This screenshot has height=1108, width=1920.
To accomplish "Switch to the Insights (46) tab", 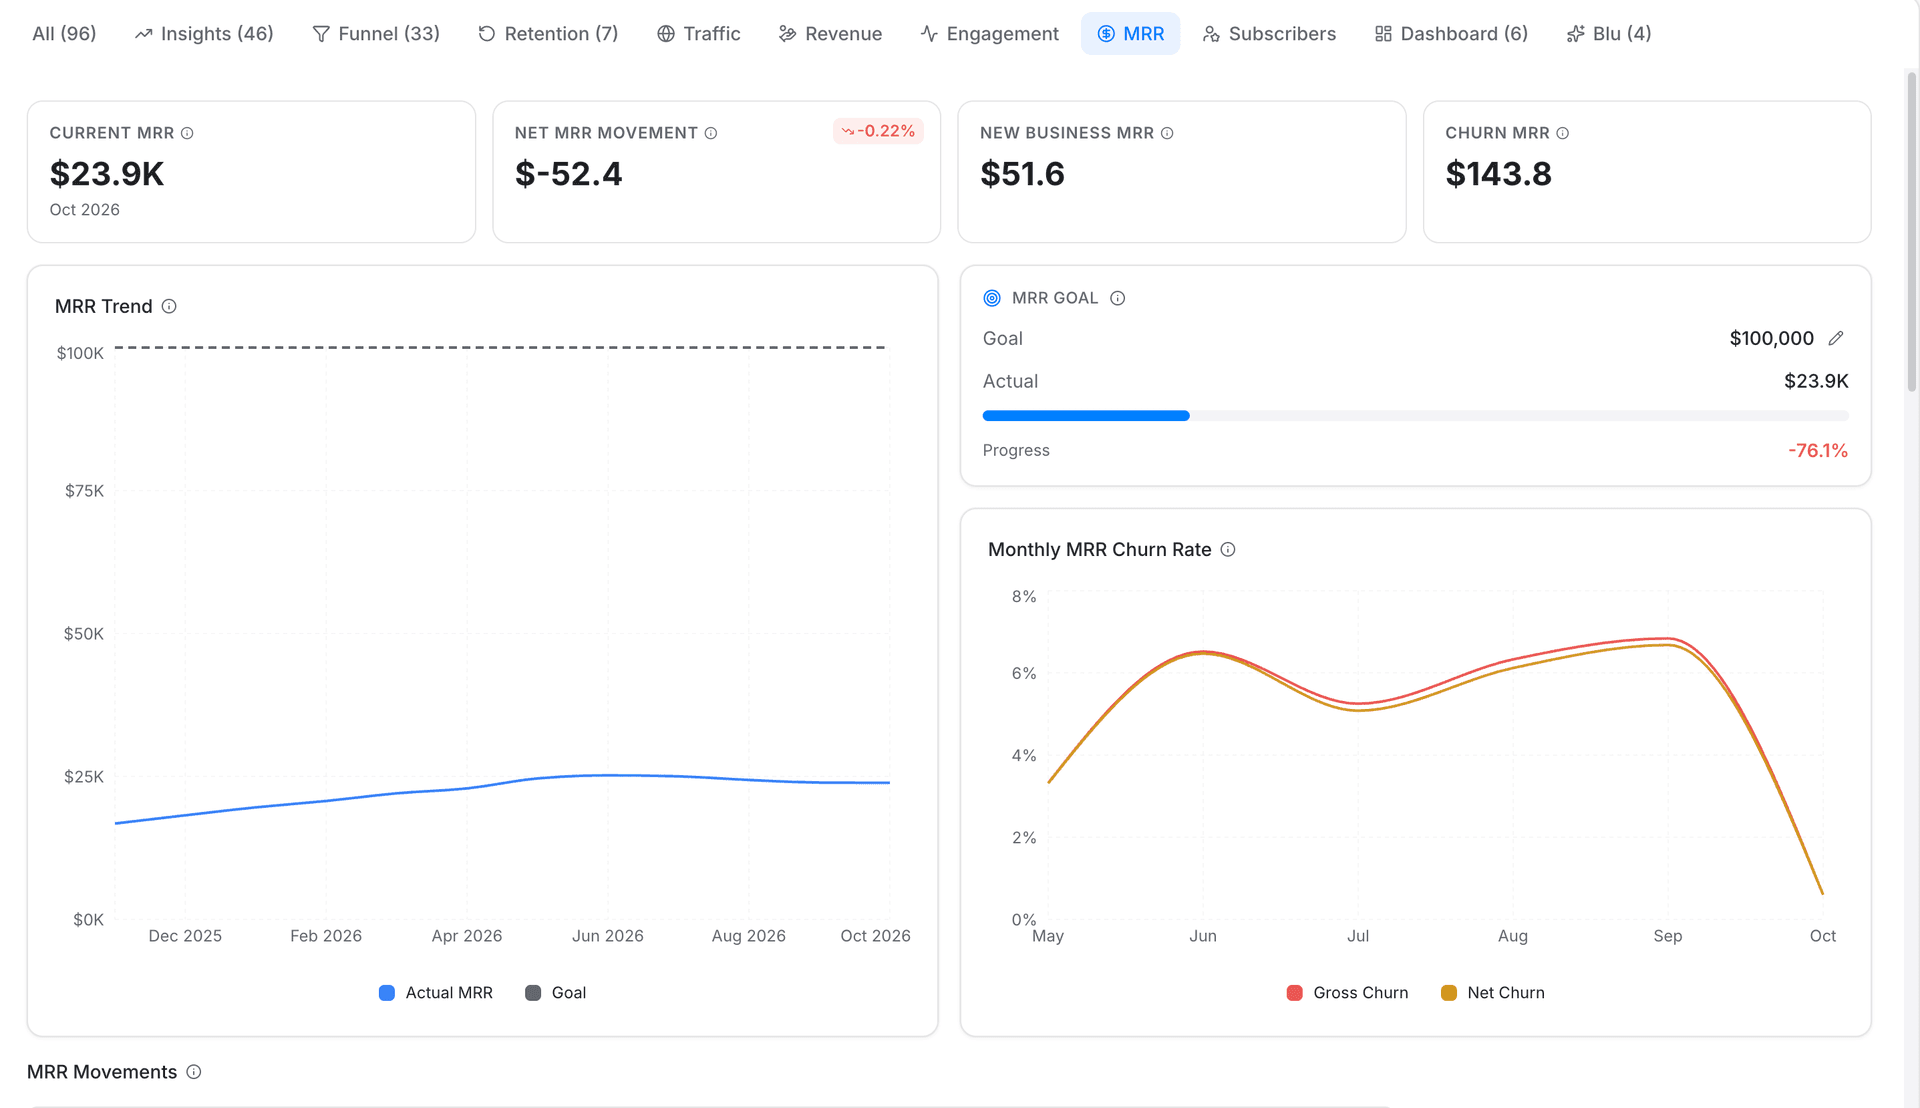I will pyautogui.click(x=204, y=33).
